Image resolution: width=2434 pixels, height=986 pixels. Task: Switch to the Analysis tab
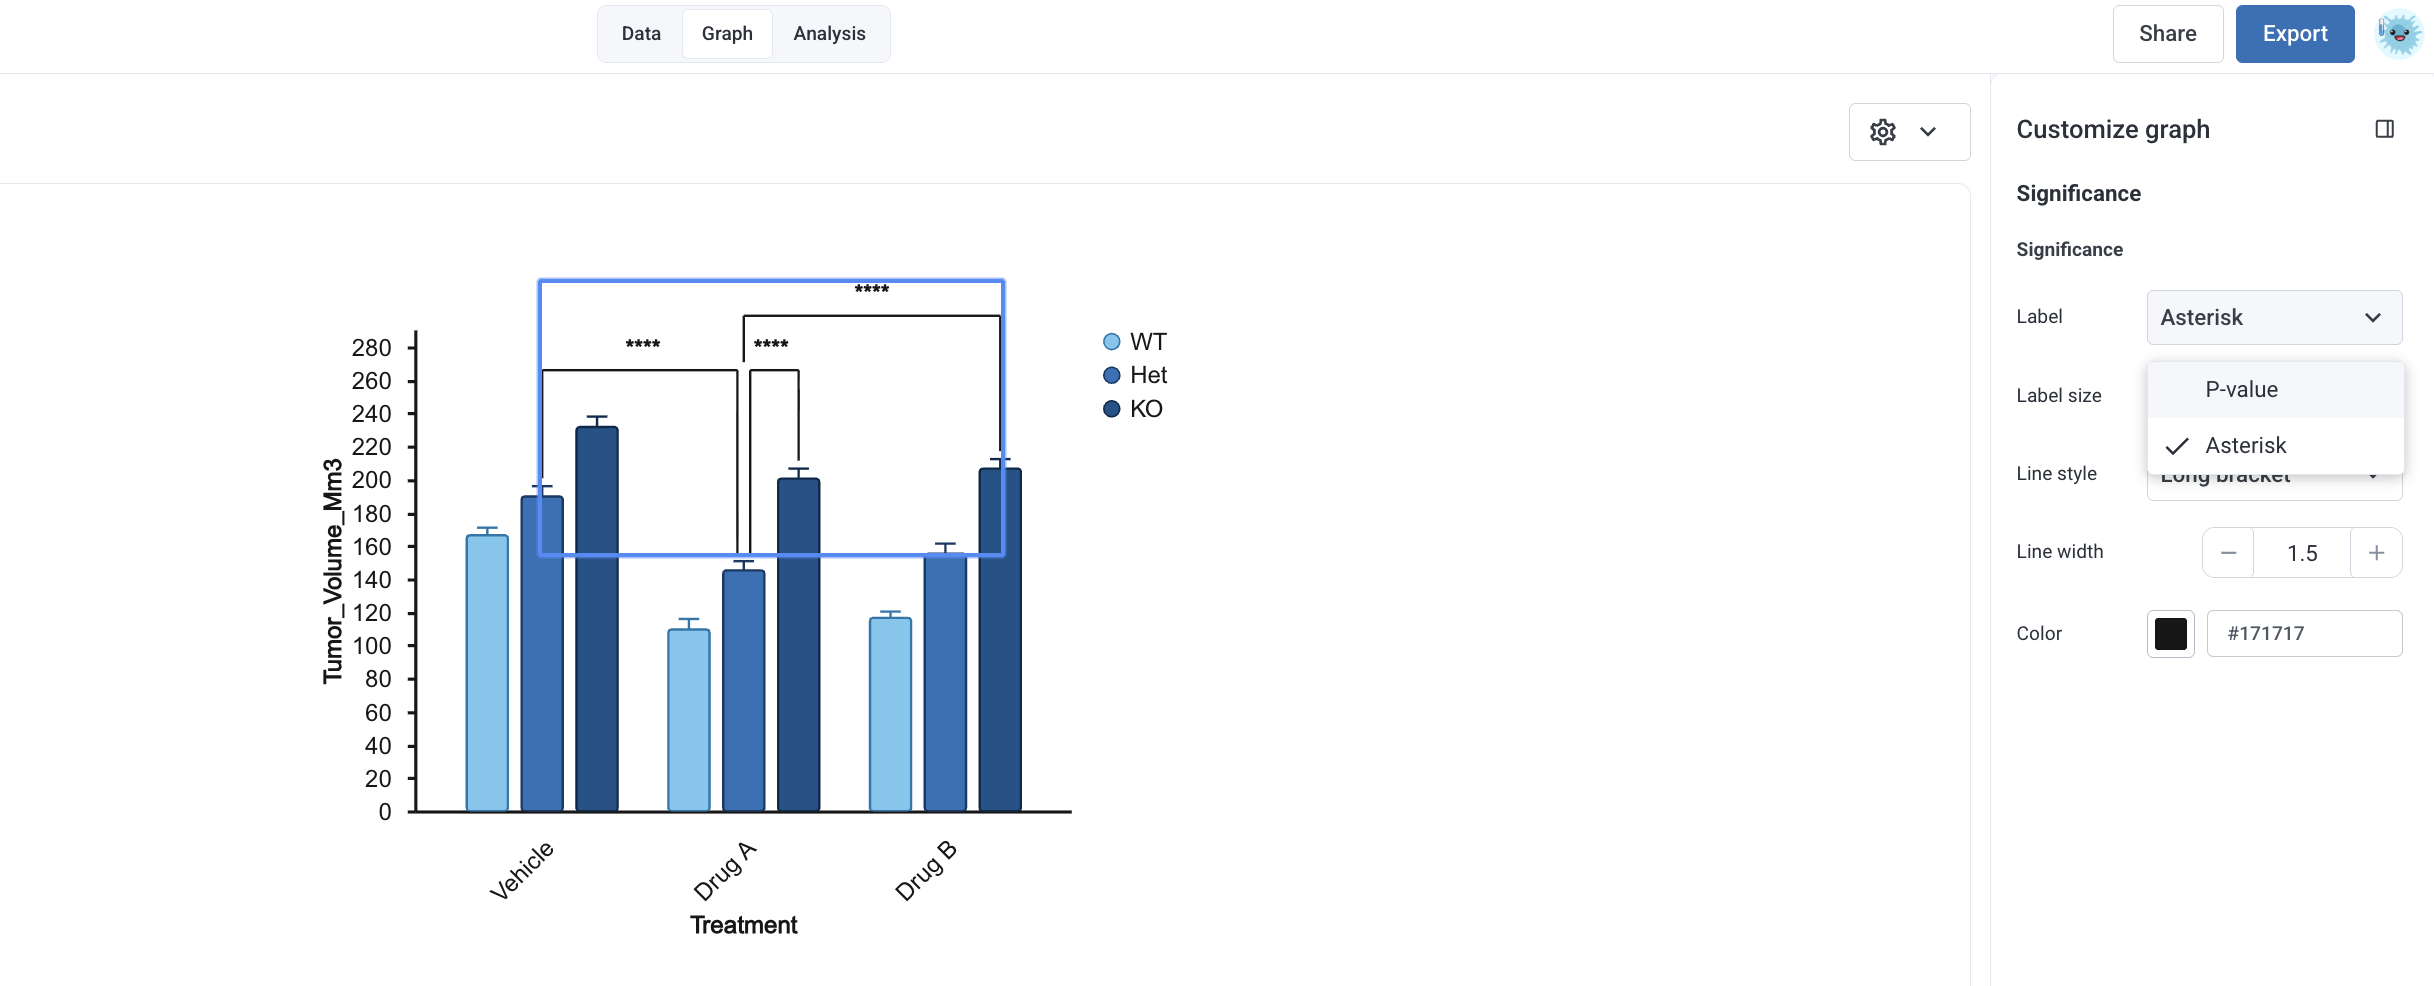point(829,34)
